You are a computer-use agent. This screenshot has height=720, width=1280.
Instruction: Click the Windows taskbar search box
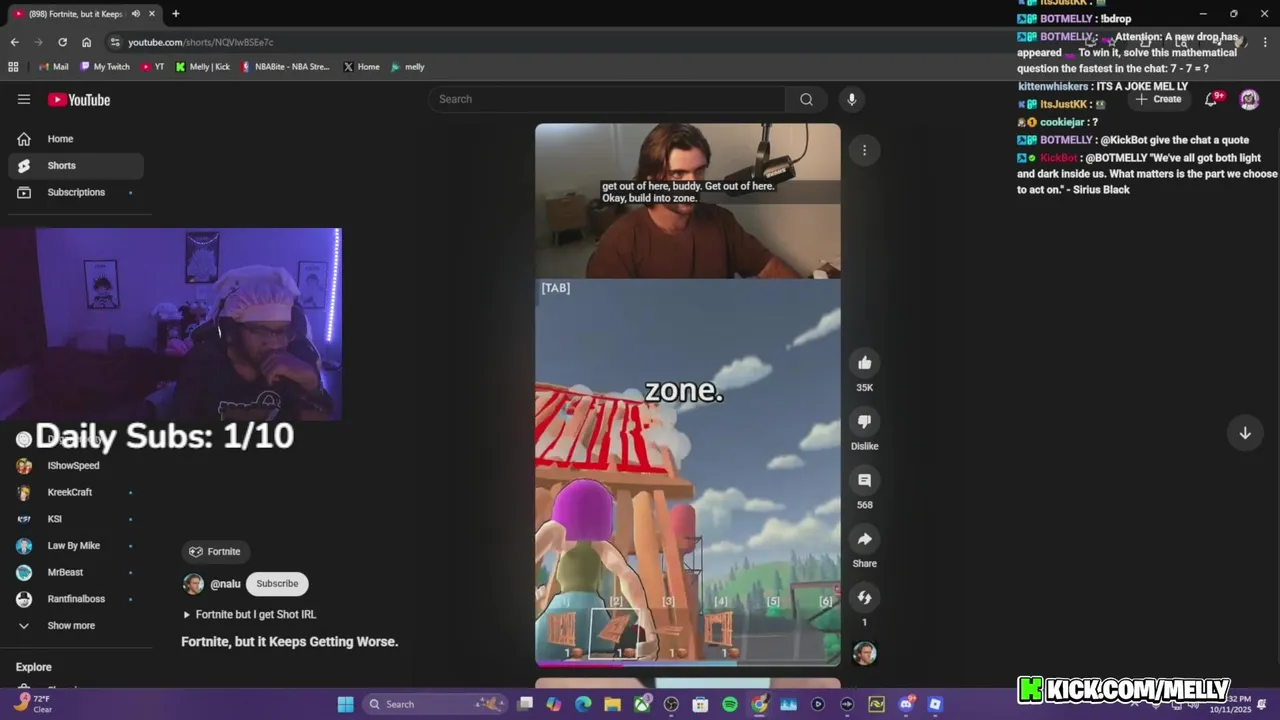(x=433, y=704)
